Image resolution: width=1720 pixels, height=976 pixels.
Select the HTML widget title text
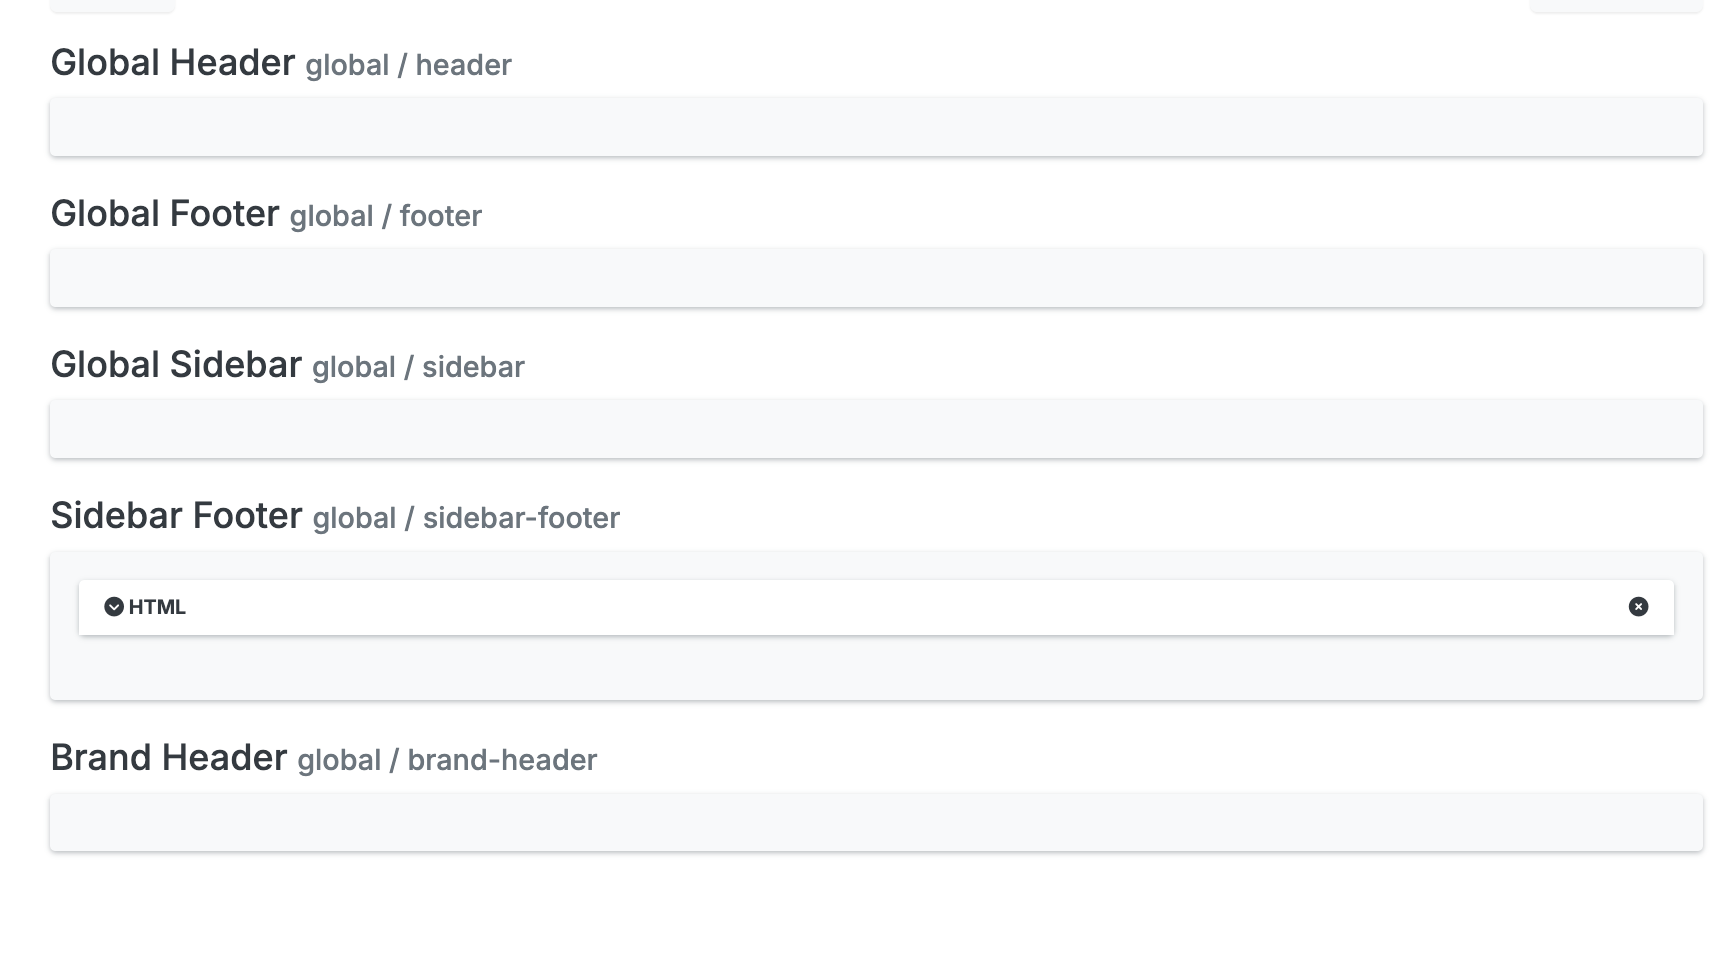pyautogui.click(x=157, y=607)
